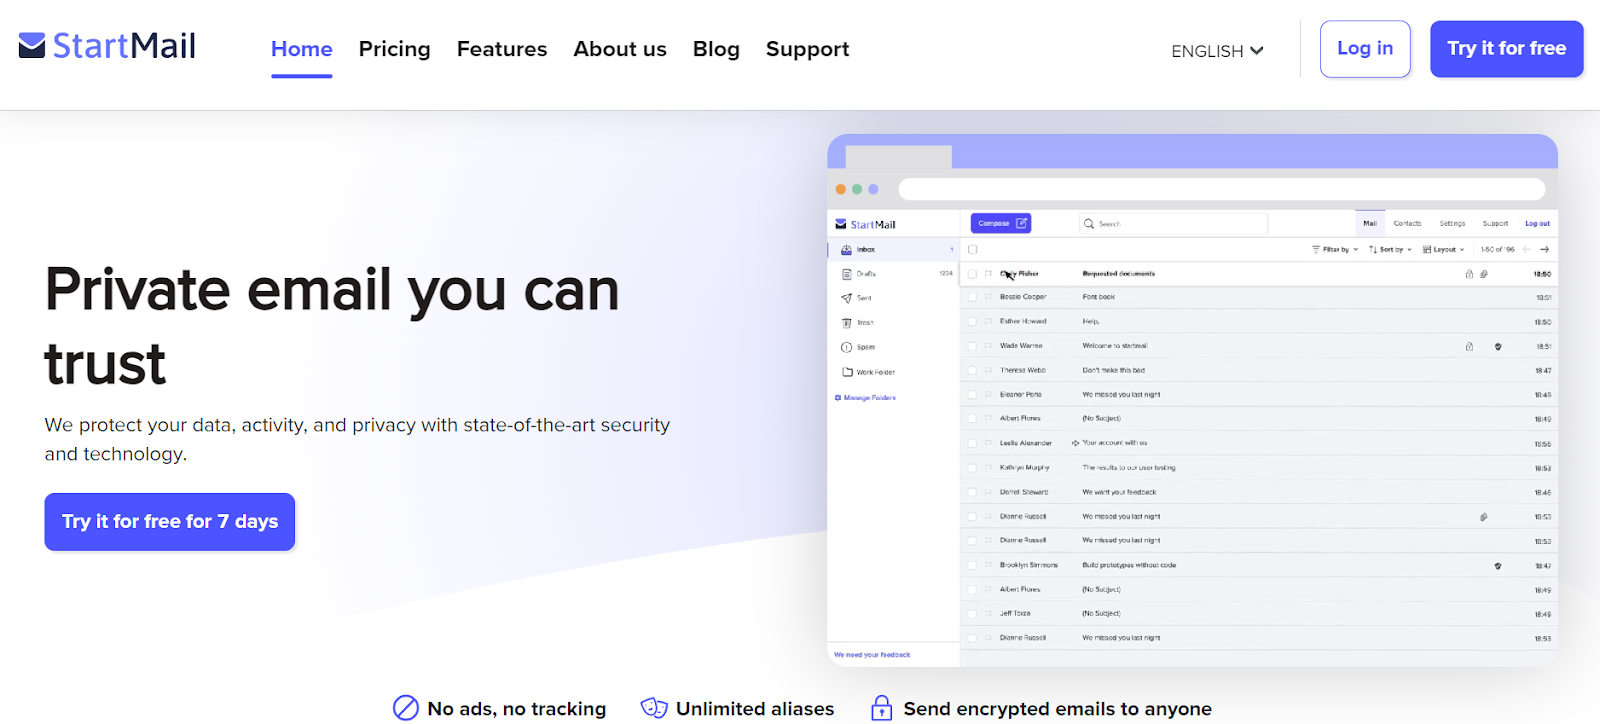Image resolution: width=1600 pixels, height=724 pixels.
Task: Go to the Pricing page
Action: (x=394, y=49)
